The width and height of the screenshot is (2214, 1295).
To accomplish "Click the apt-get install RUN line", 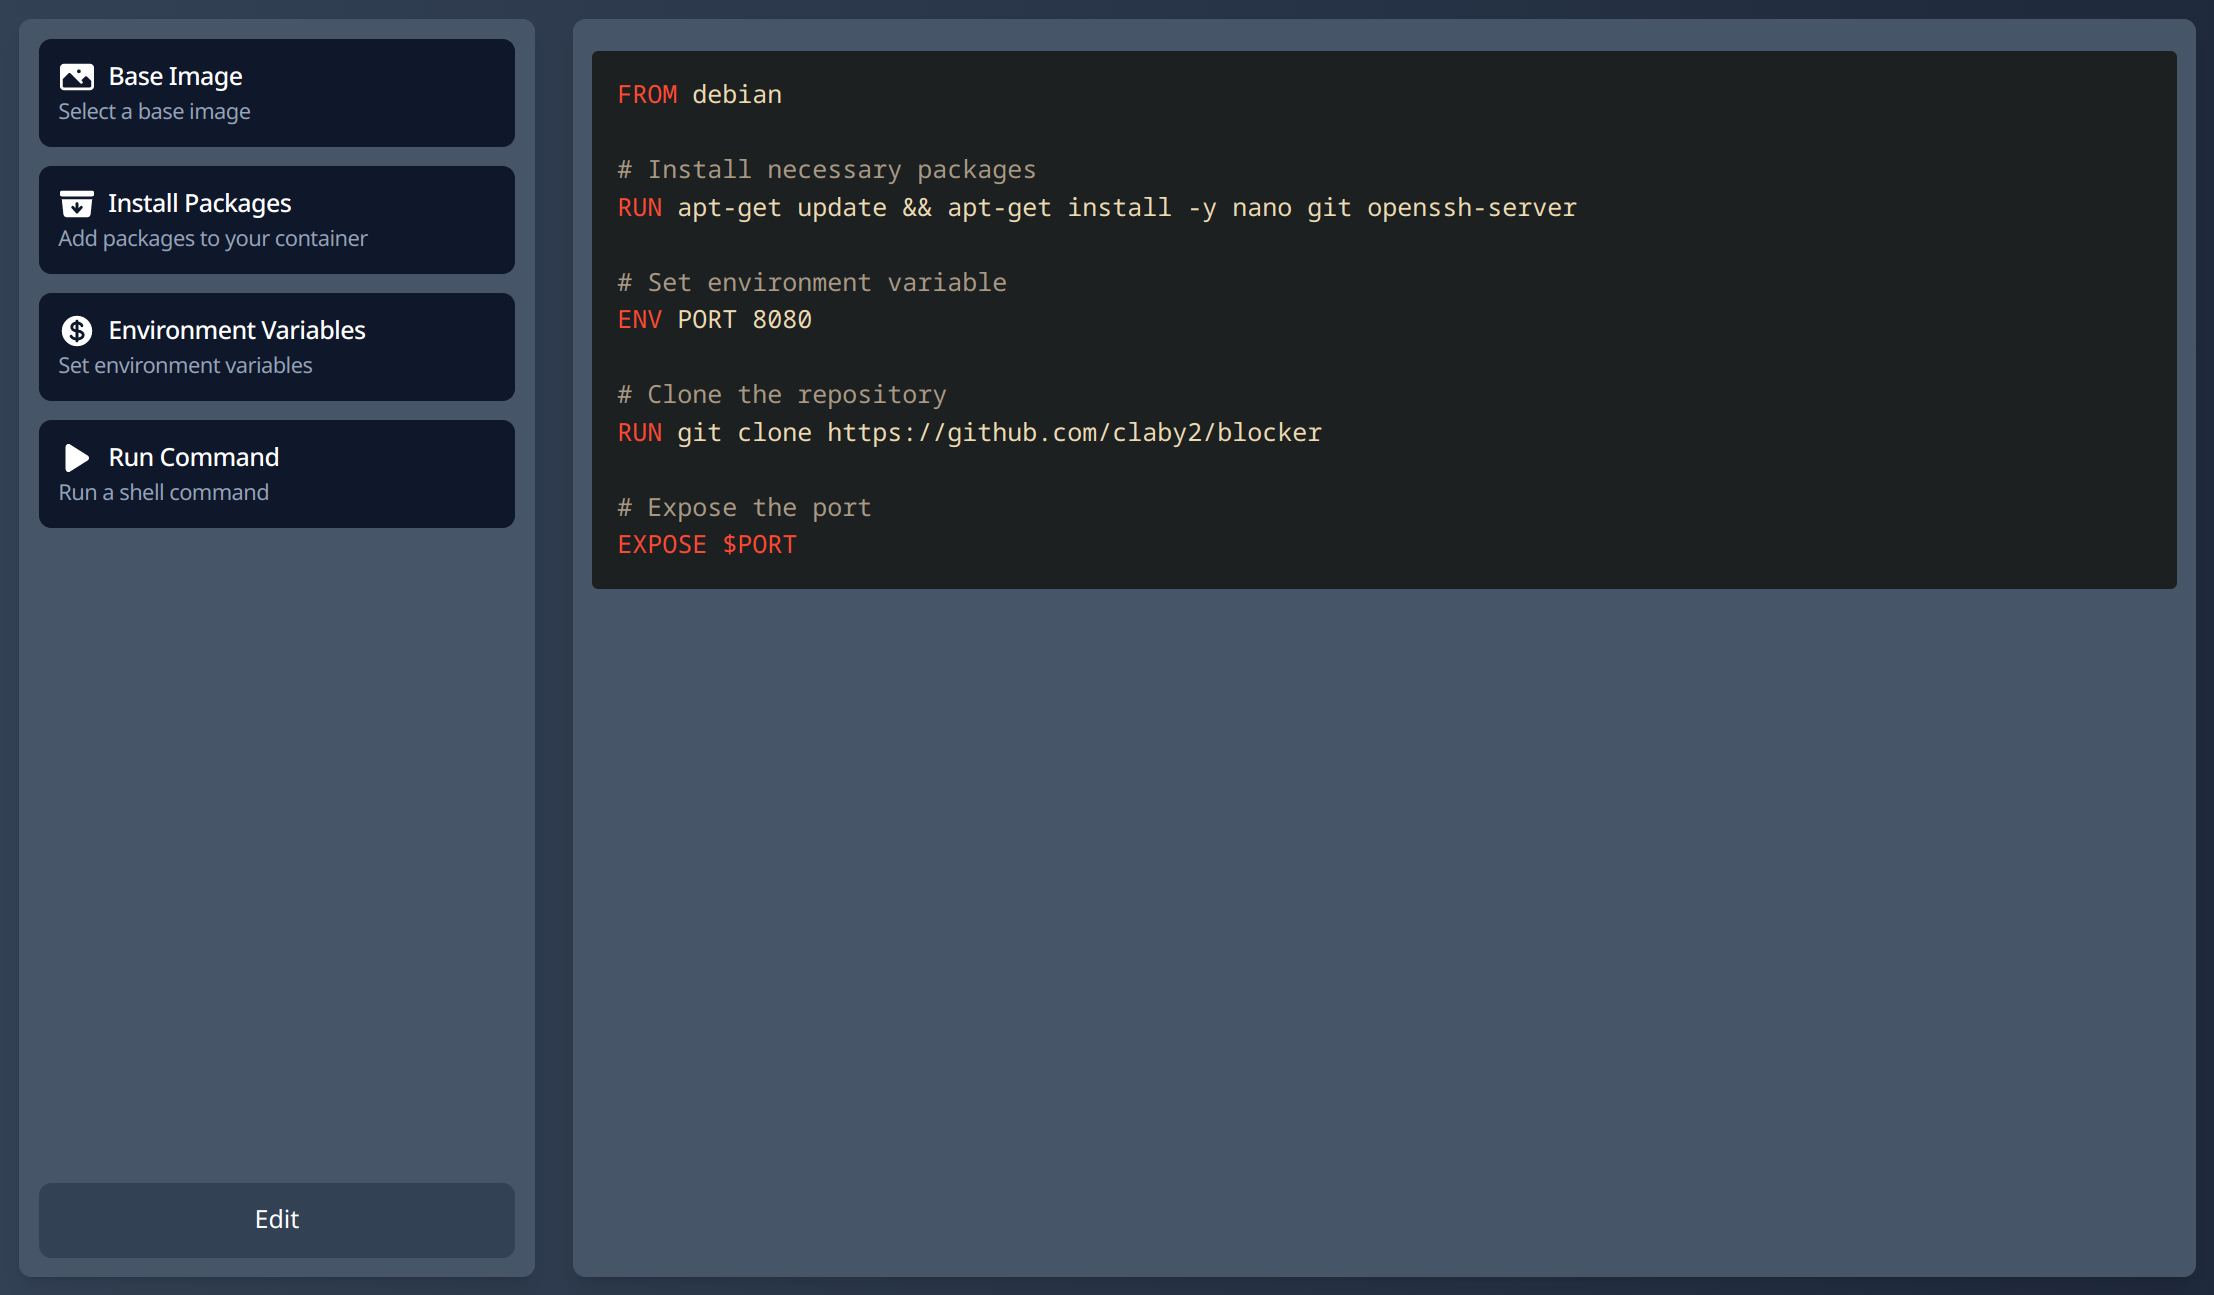I will (1097, 208).
